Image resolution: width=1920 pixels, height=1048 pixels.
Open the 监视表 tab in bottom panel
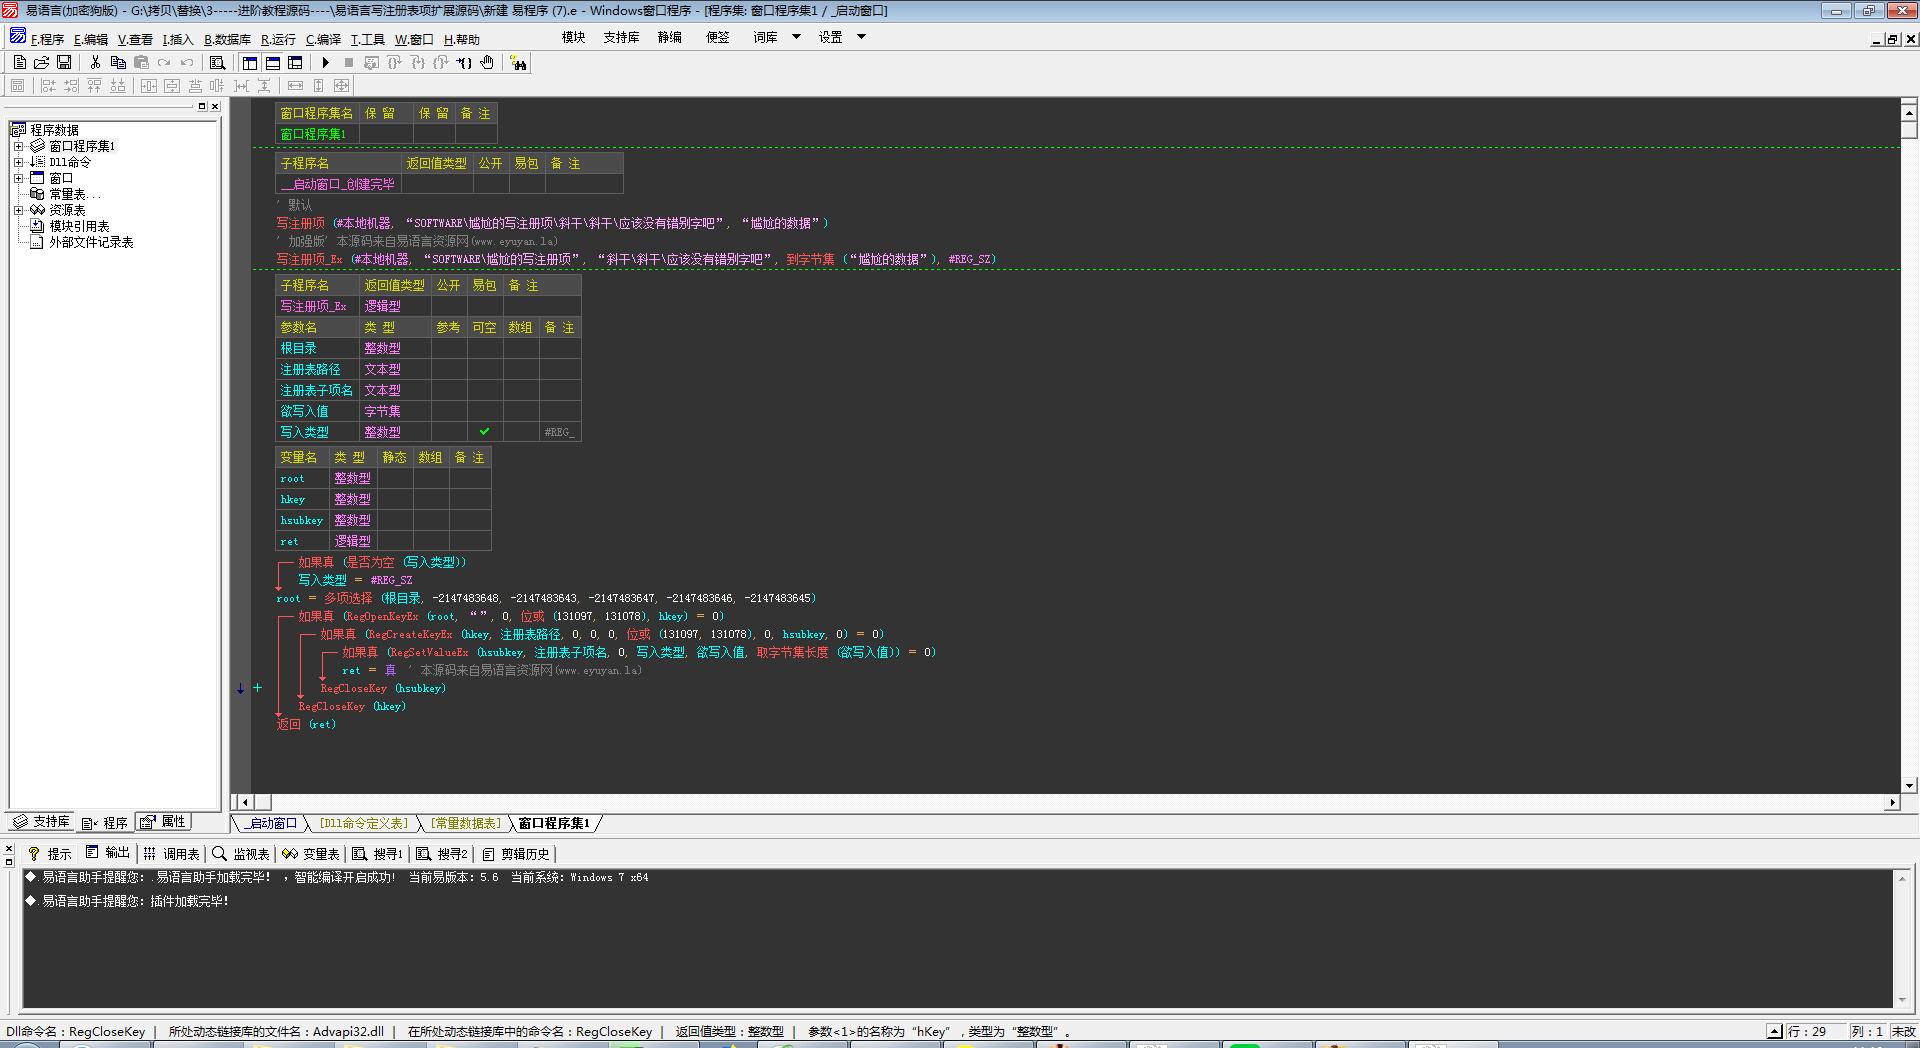point(241,854)
